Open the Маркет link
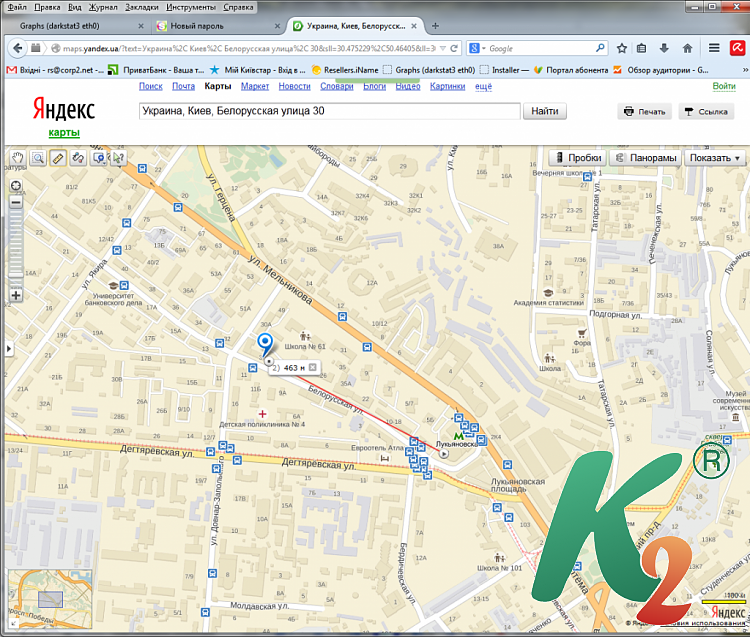The width and height of the screenshot is (750, 637). [x=255, y=86]
